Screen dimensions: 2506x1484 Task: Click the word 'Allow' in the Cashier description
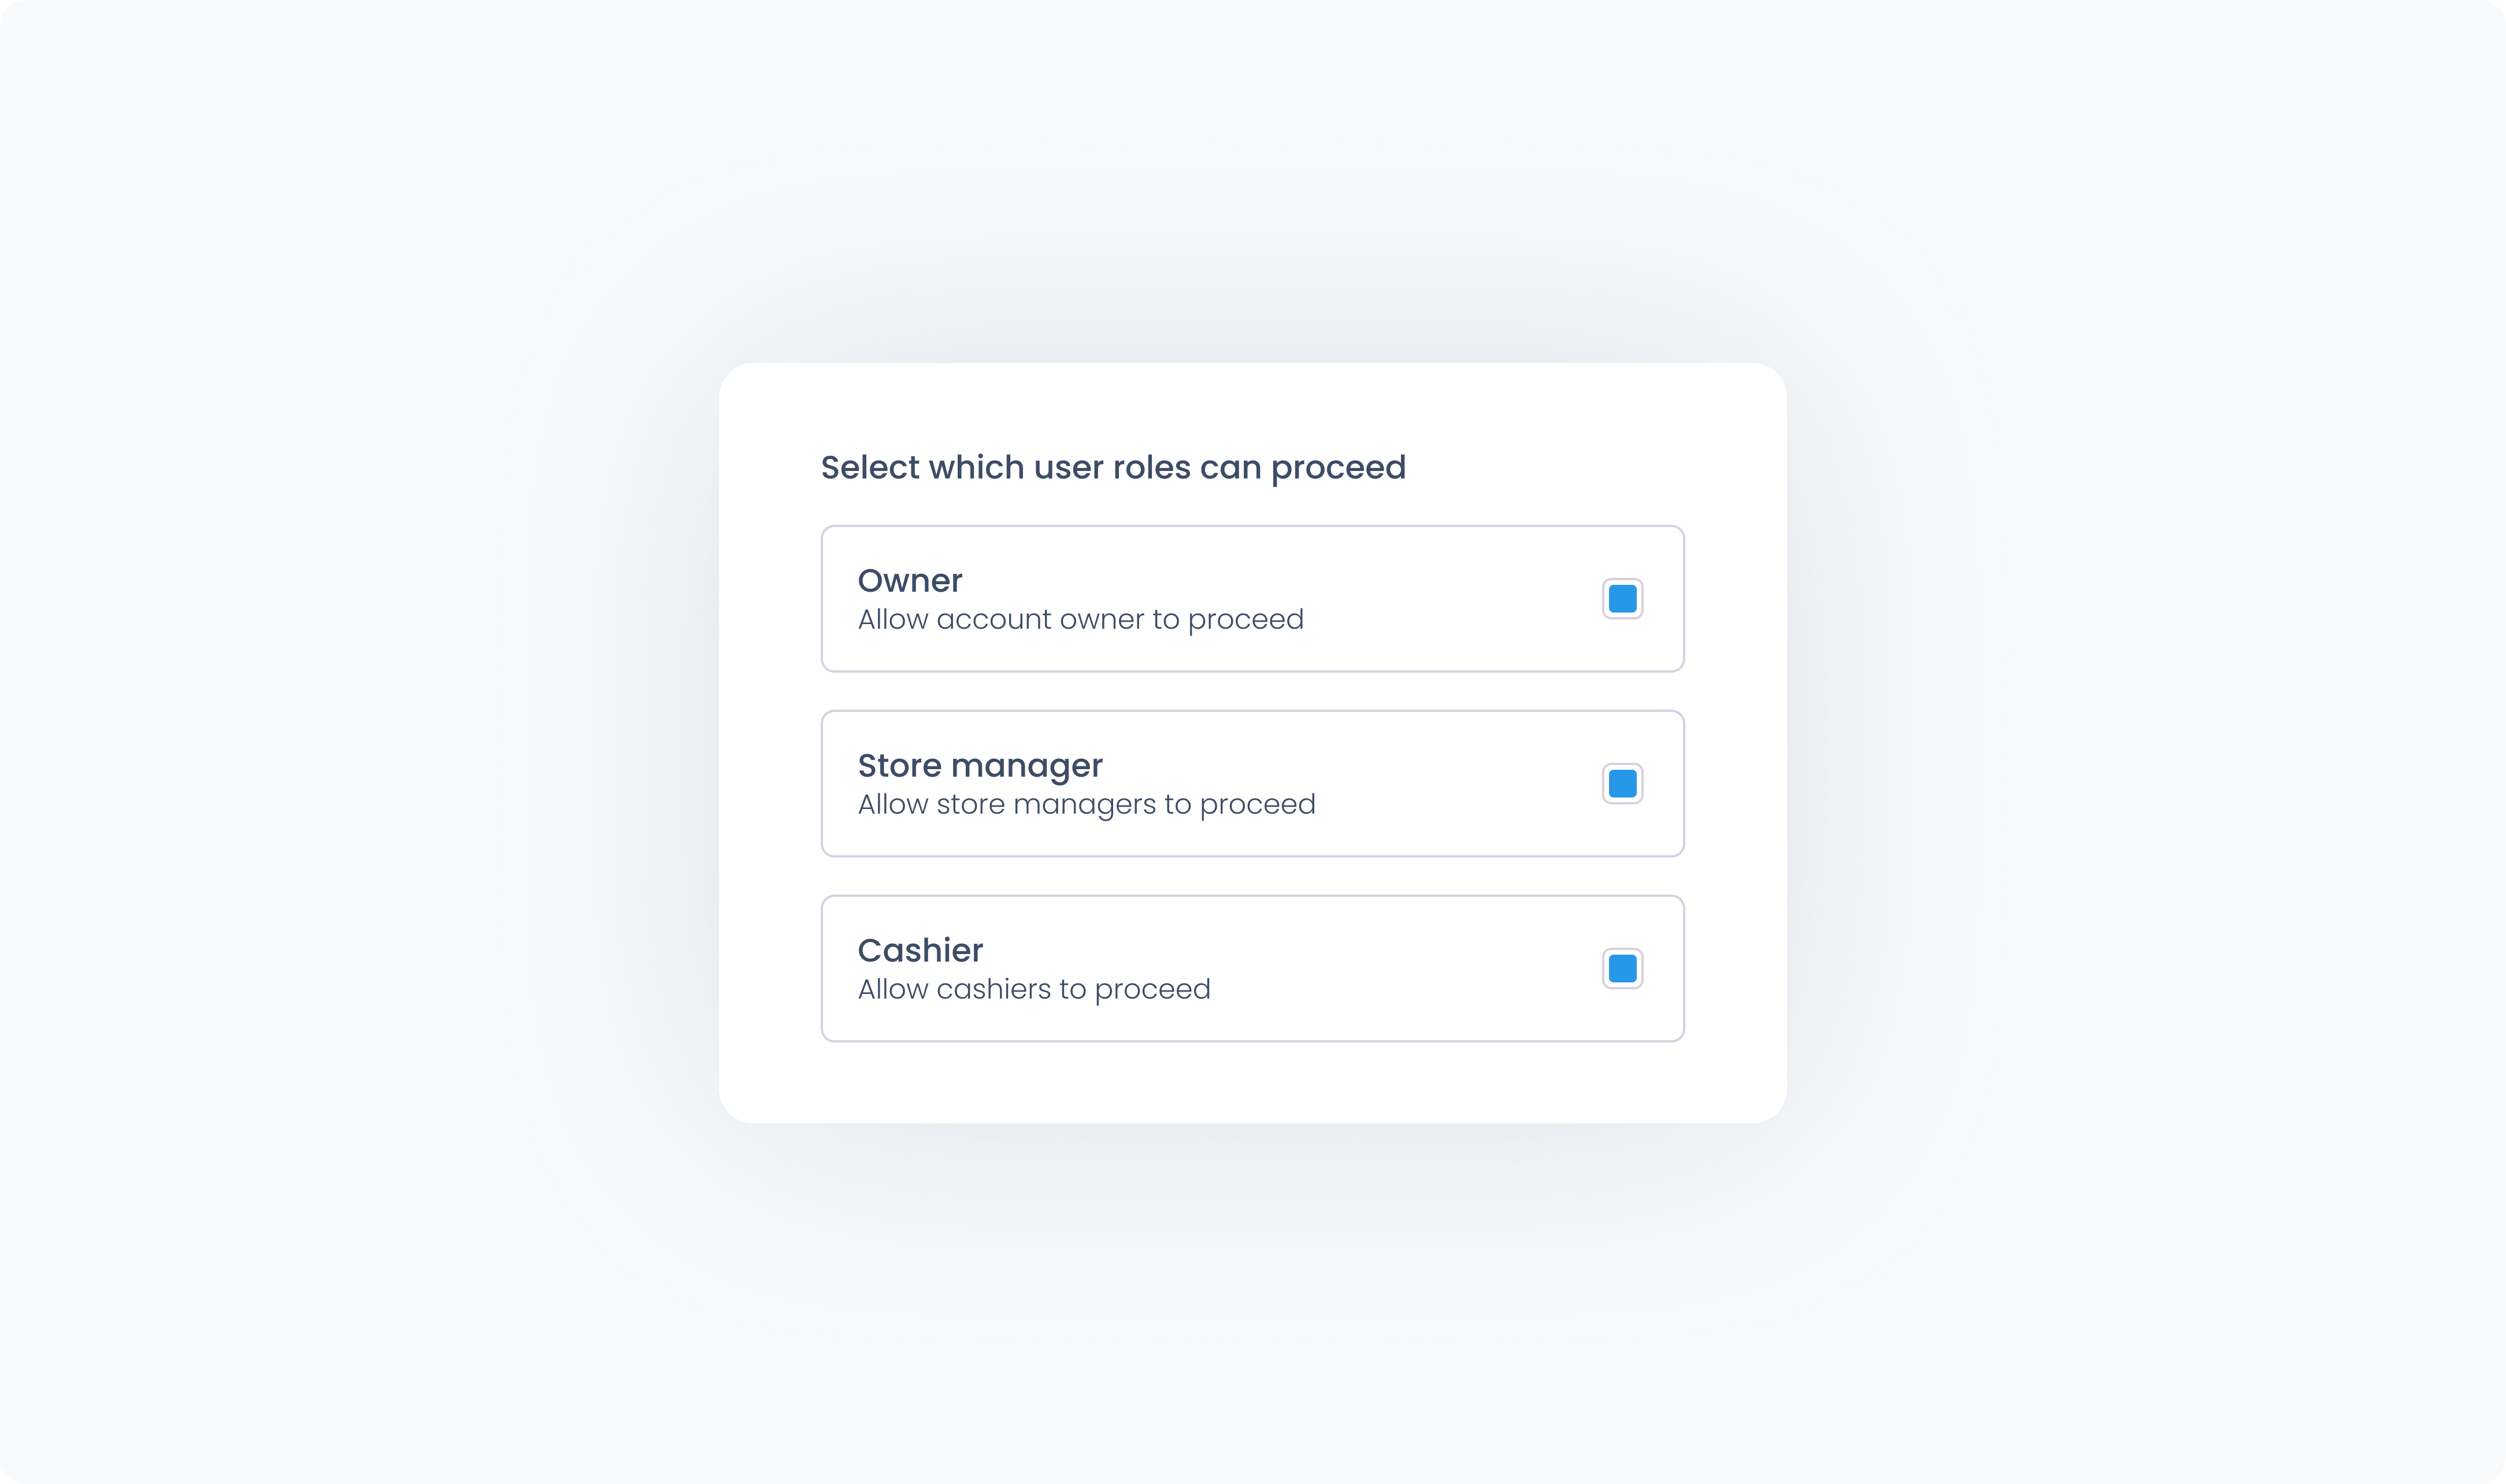click(893, 990)
